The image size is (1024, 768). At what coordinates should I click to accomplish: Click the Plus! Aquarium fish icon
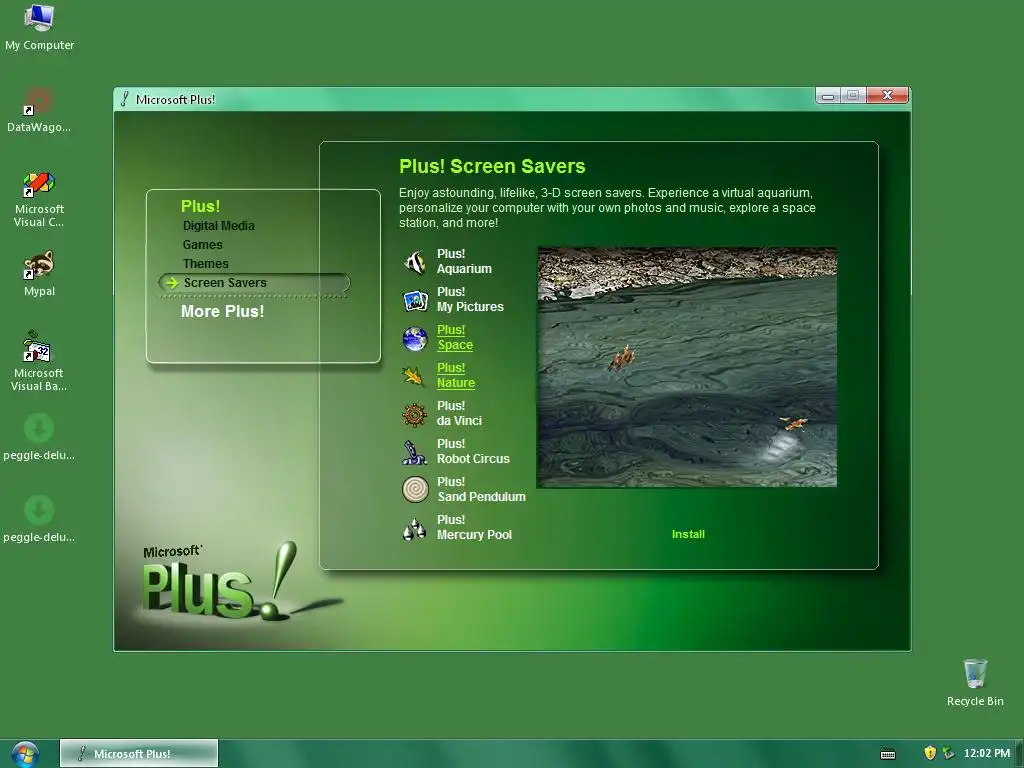pos(415,262)
